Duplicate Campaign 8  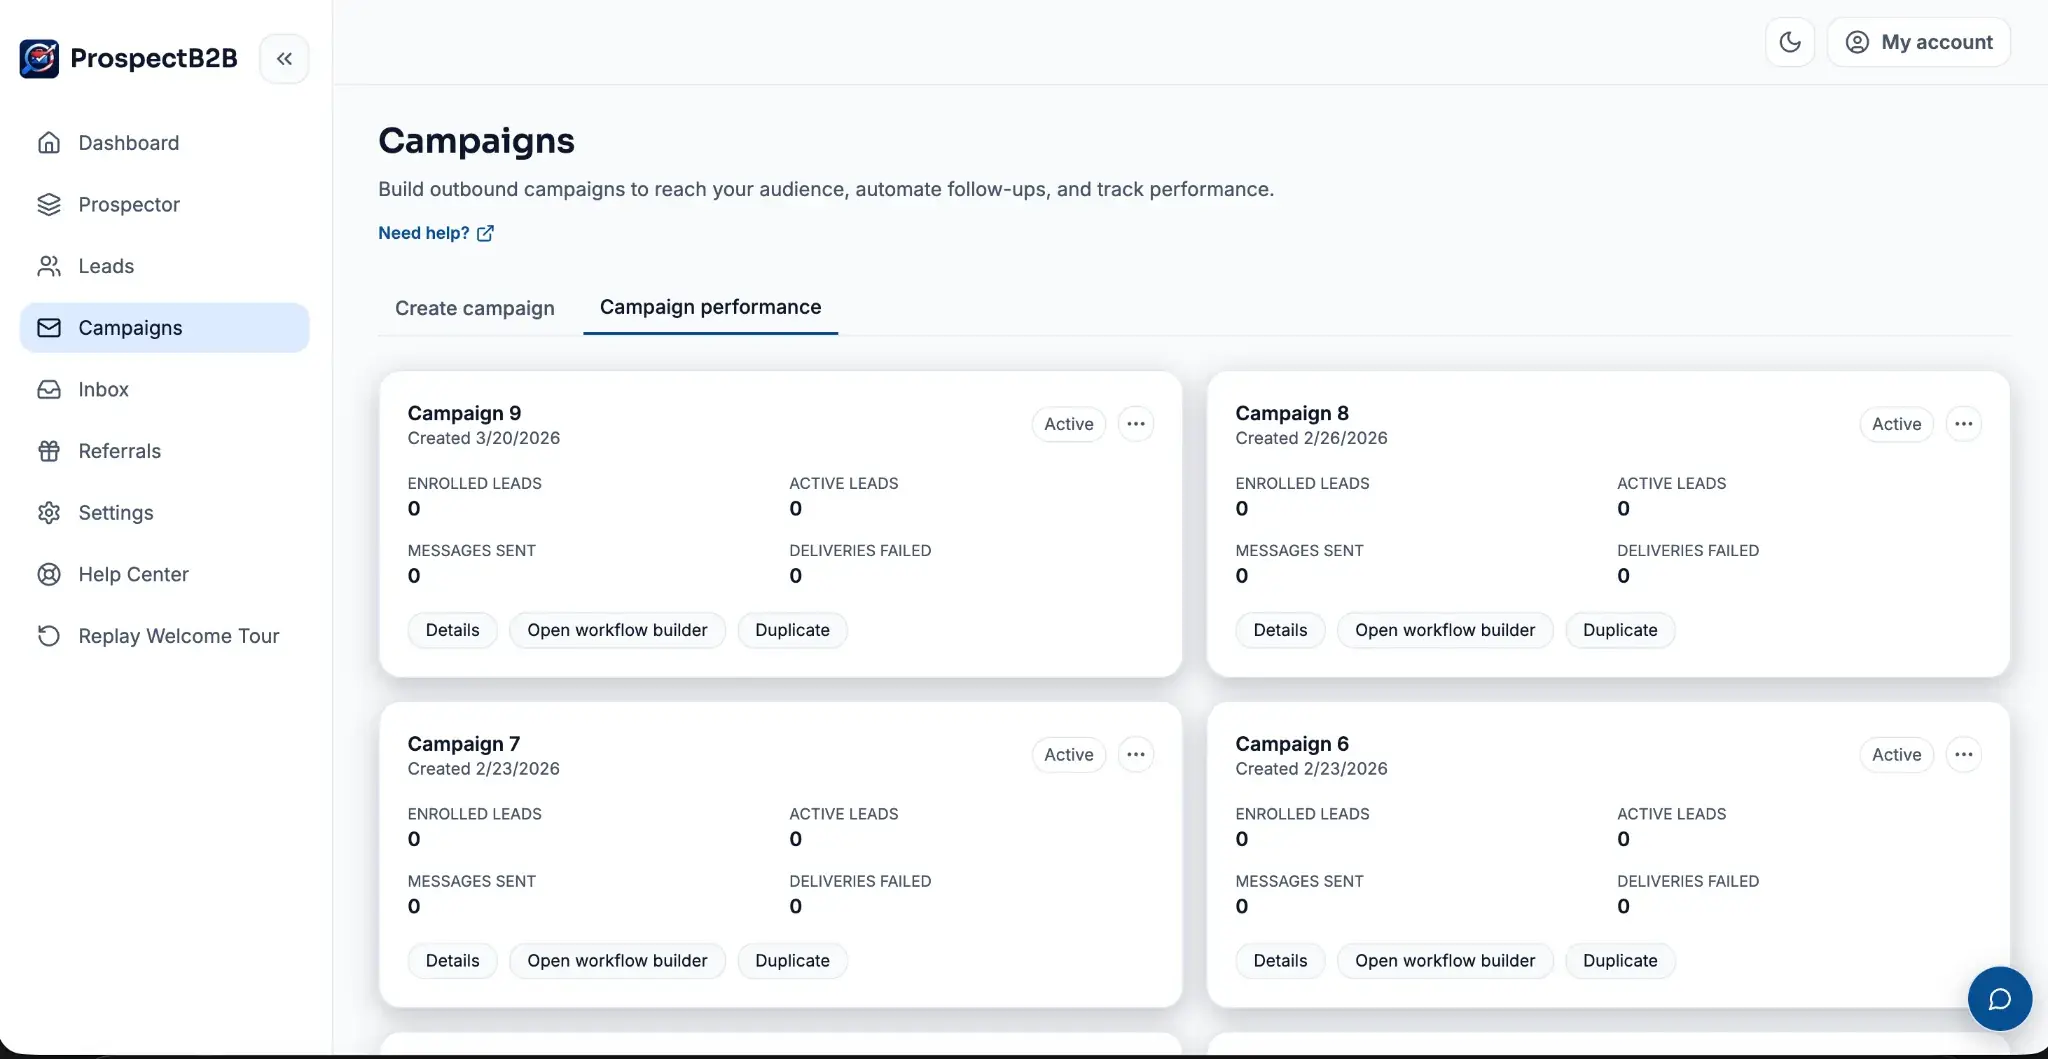coord(1620,630)
